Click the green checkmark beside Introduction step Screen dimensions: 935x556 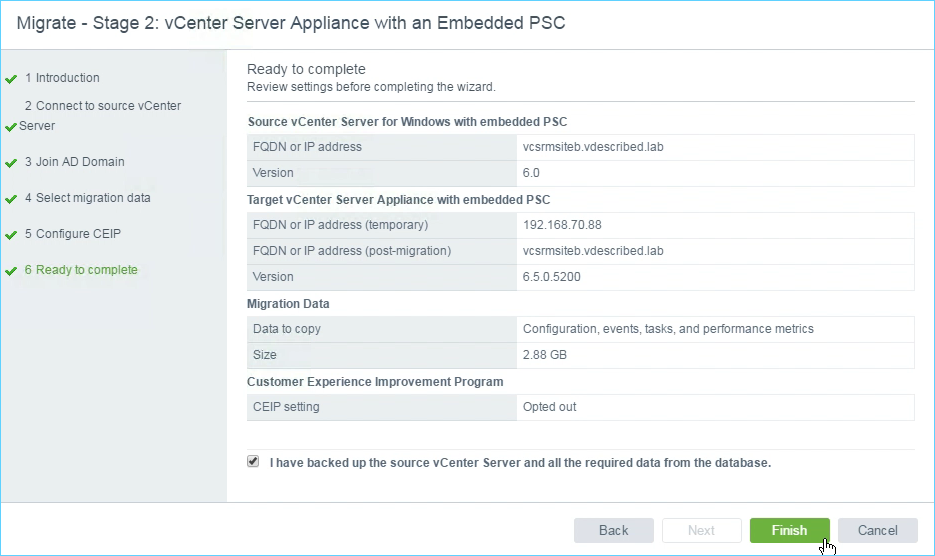click(11, 79)
